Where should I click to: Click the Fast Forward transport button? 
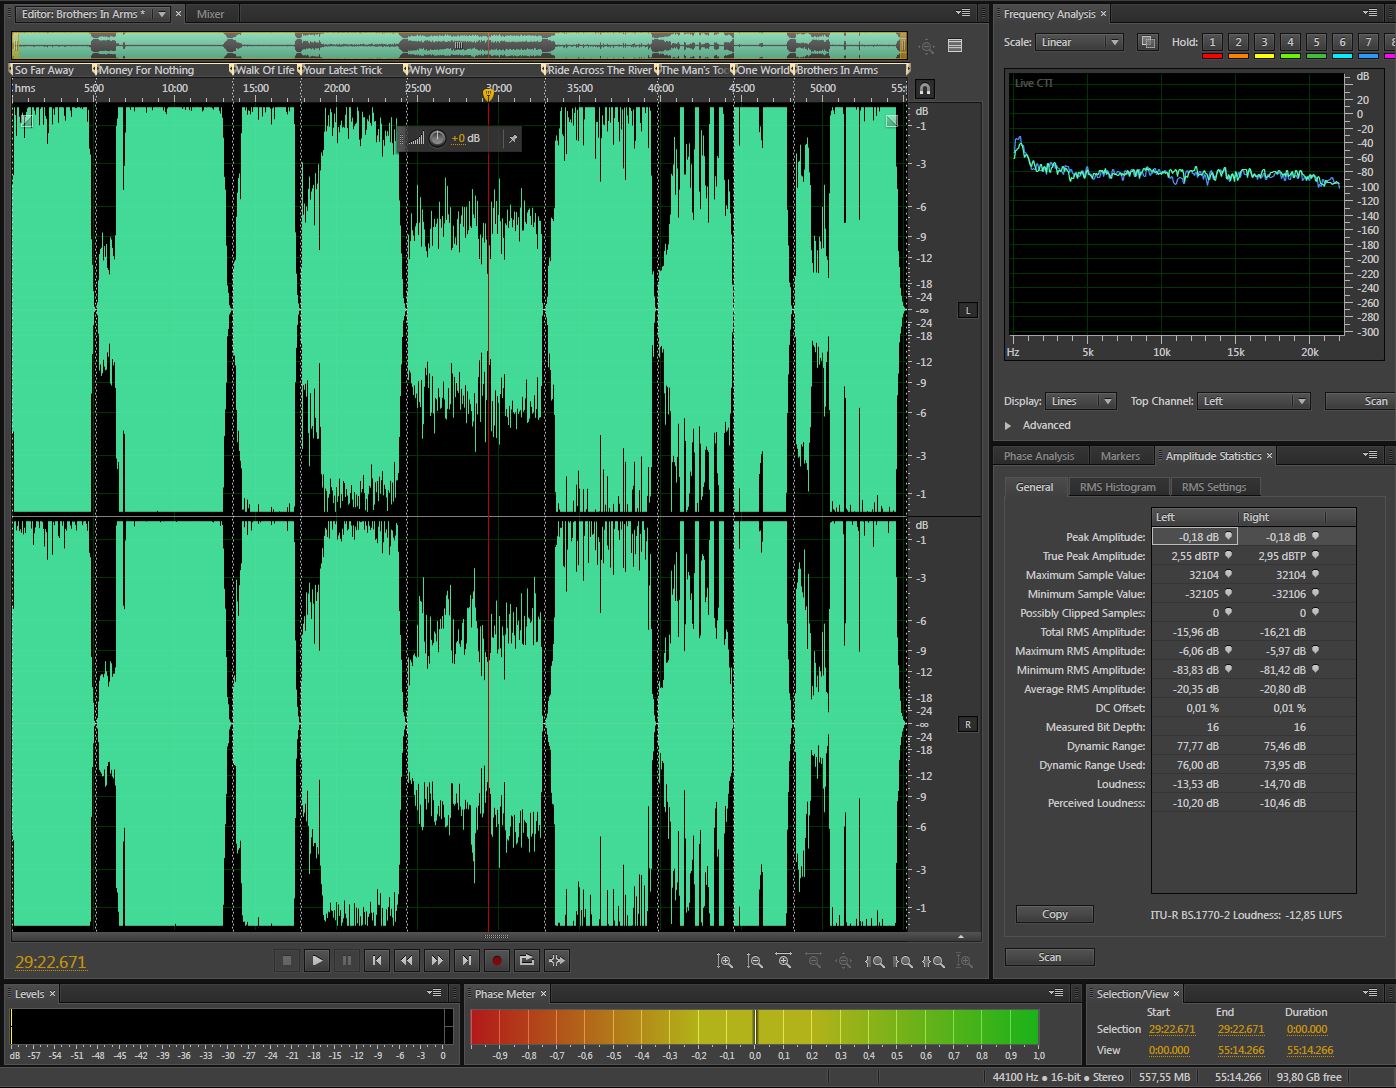[x=437, y=961]
